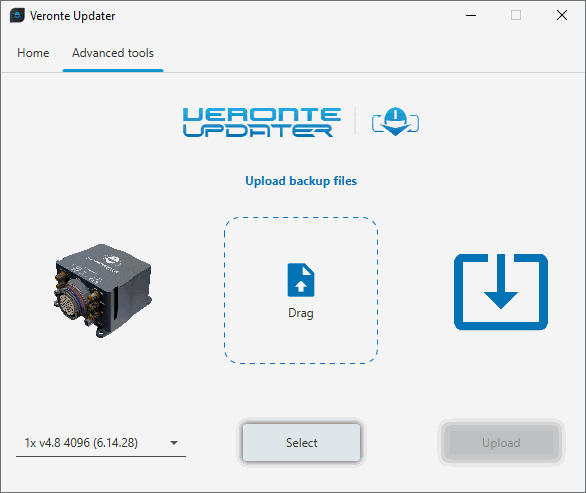Click the Drag label in drop area
Image resolution: width=586 pixels, height=493 pixels.
[x=301, y=313]
